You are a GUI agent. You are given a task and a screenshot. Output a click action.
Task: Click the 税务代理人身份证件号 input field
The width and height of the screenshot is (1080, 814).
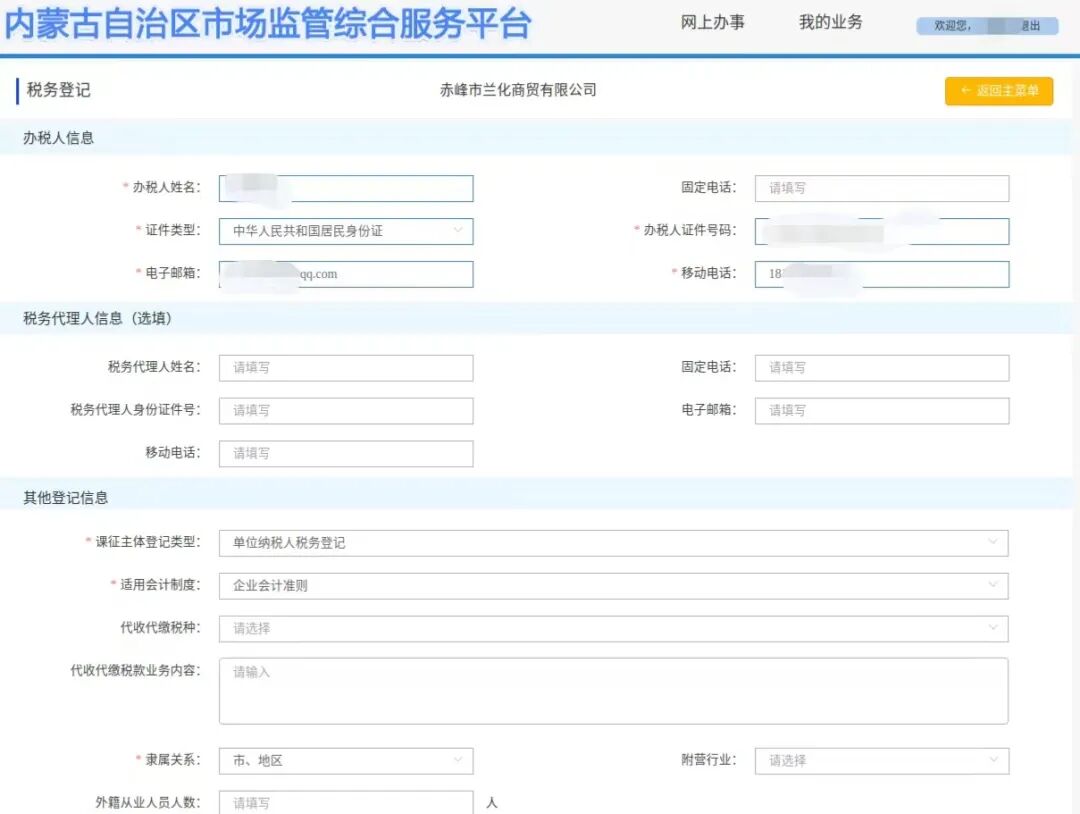point(345,410)
